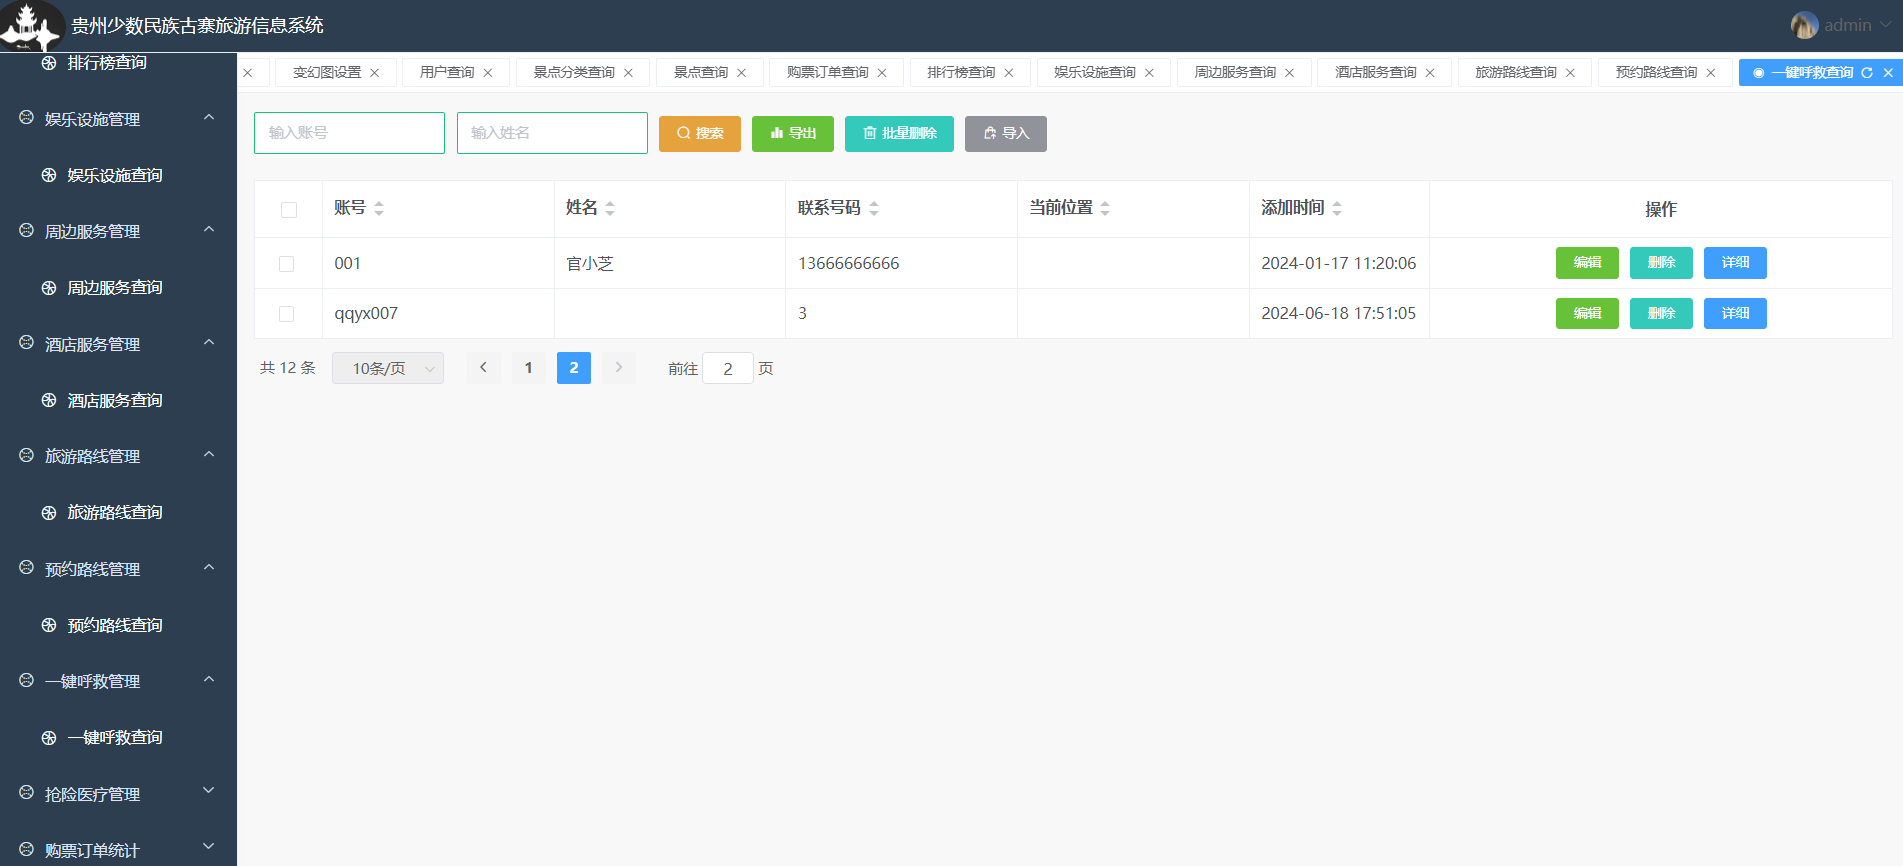The image size is (1903, 866).
Task: Click the orange 搜索 button
Action: coord(700,134)
